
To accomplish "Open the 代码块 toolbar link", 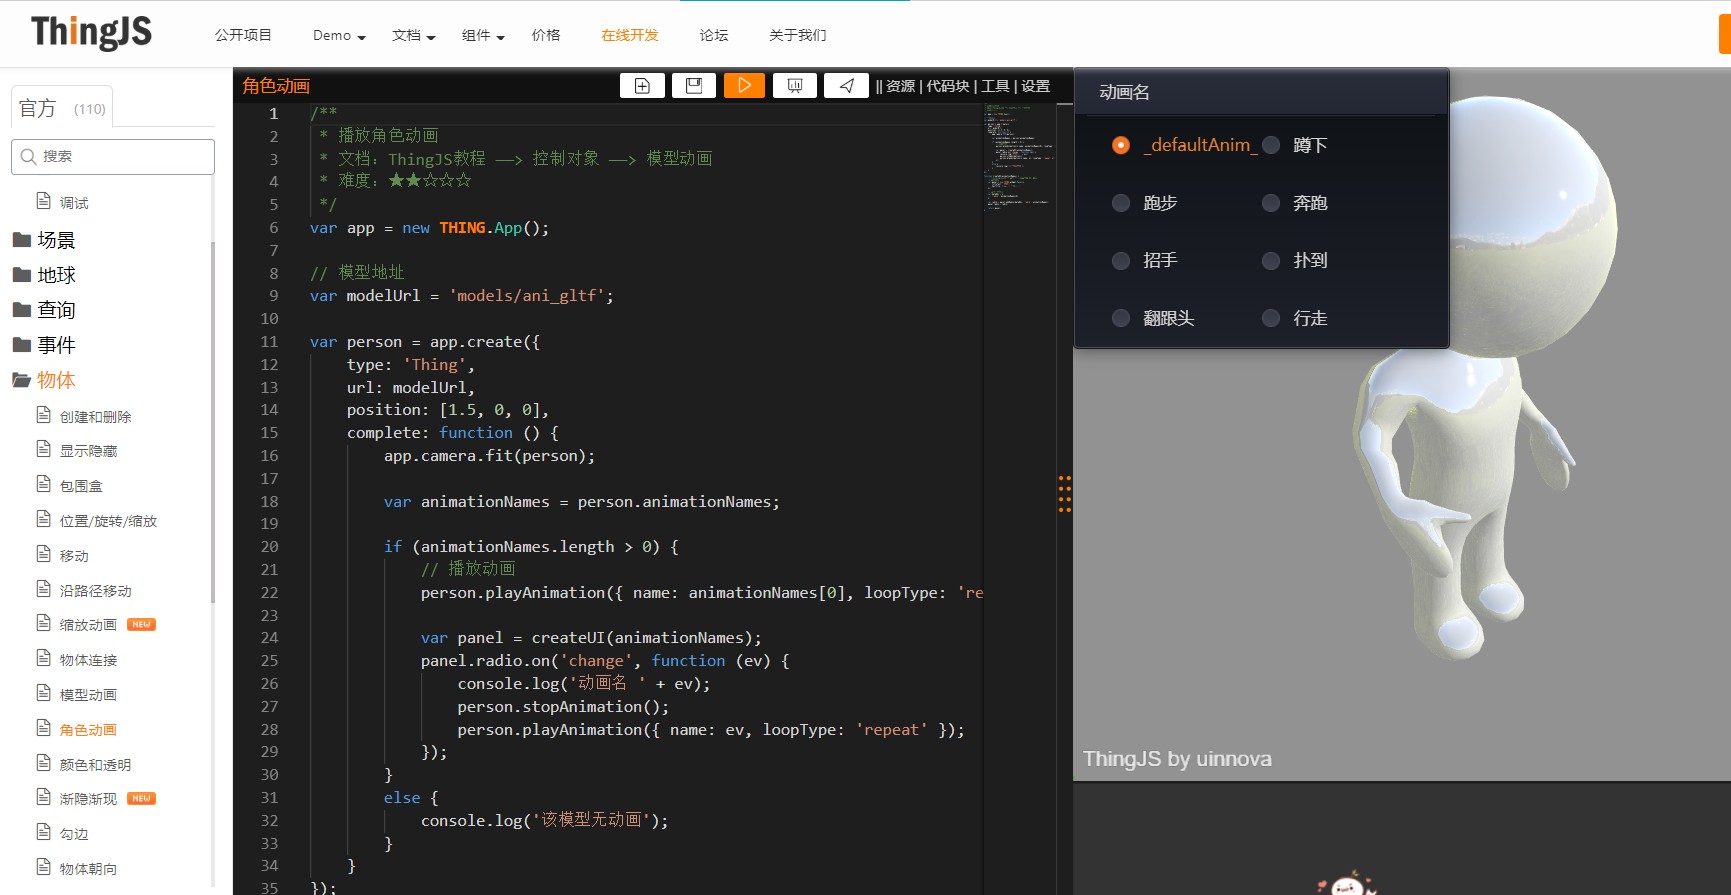I will 948,86.
